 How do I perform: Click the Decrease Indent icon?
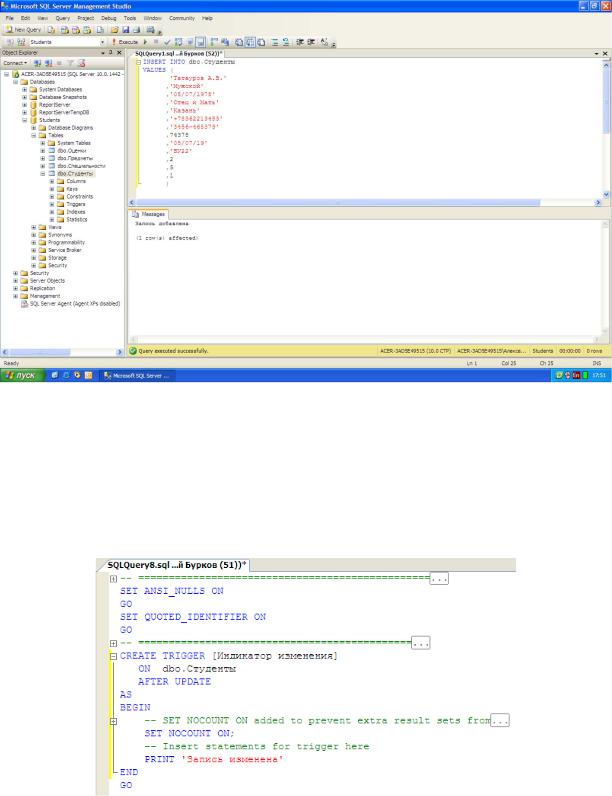pos(300,42)
